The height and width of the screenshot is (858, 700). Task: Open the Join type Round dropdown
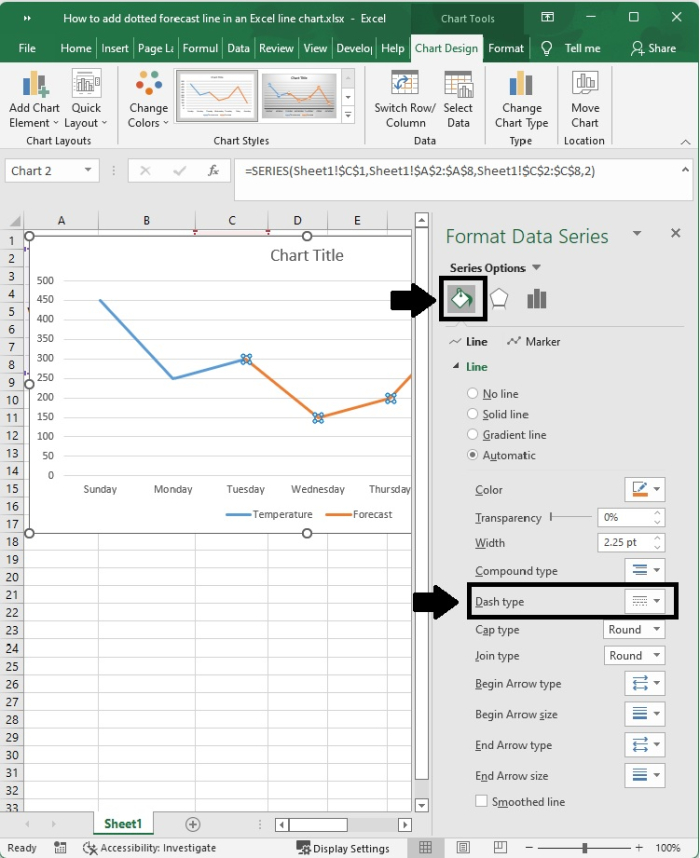point(634,656)
